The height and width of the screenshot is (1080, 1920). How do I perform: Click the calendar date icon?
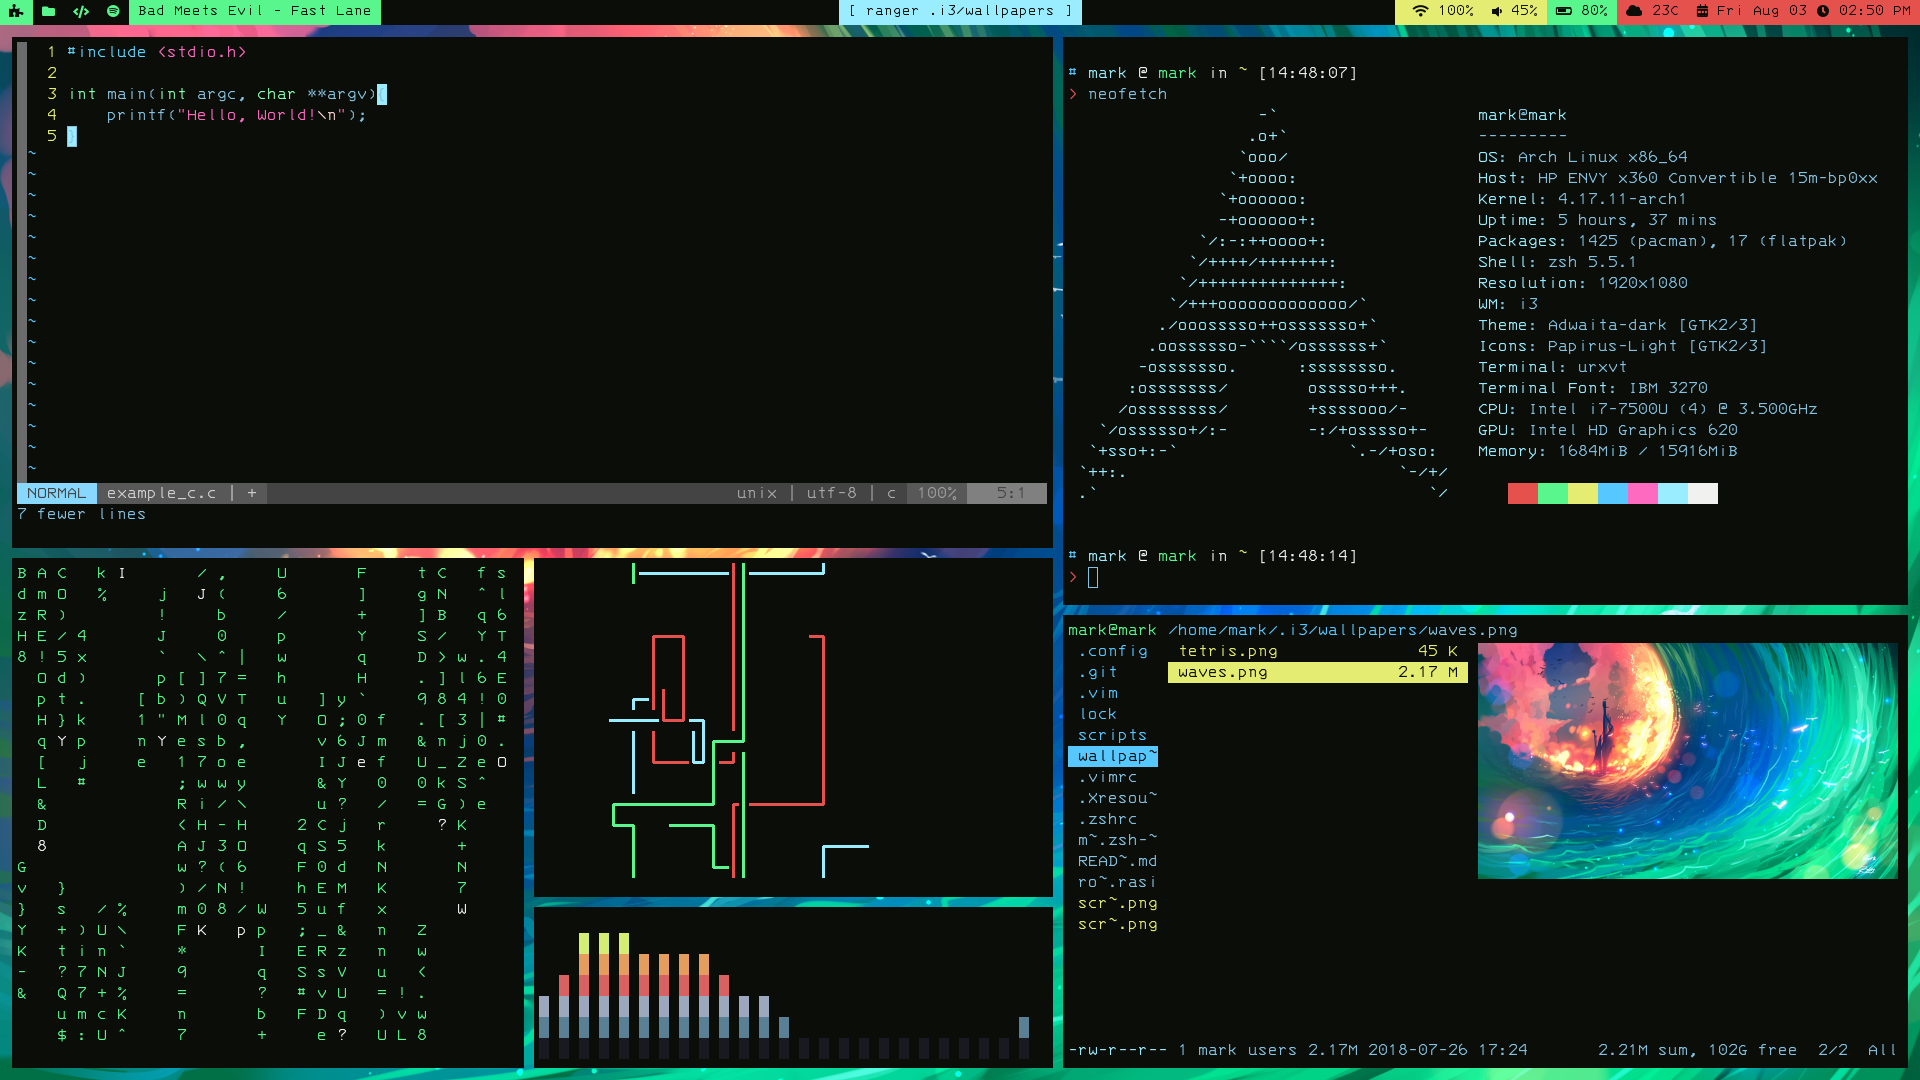1702,11
